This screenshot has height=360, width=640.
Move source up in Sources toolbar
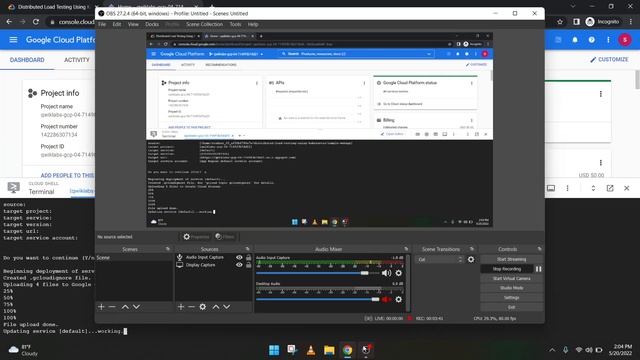(x=216, y=307)
